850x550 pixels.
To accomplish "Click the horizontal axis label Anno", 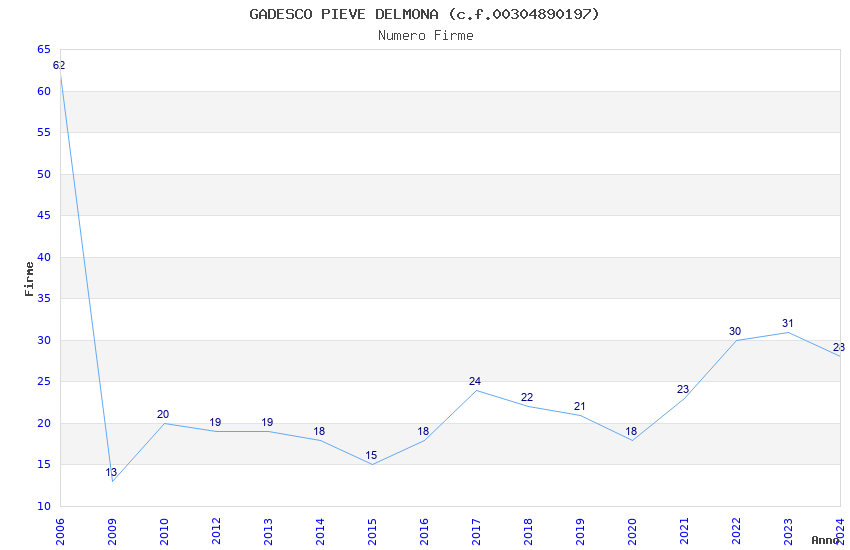I will point(825,540).
